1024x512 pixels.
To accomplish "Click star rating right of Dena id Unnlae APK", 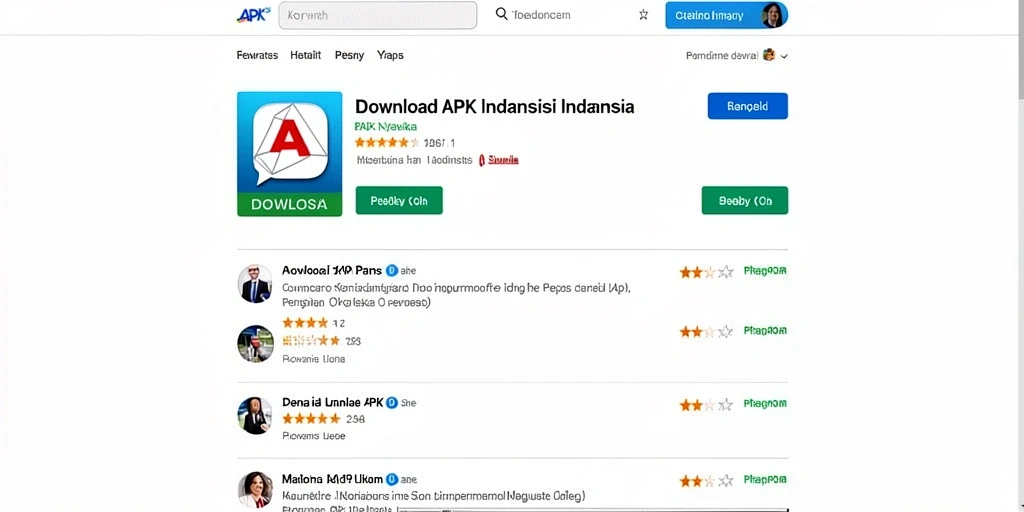I will tap(706, 406).
